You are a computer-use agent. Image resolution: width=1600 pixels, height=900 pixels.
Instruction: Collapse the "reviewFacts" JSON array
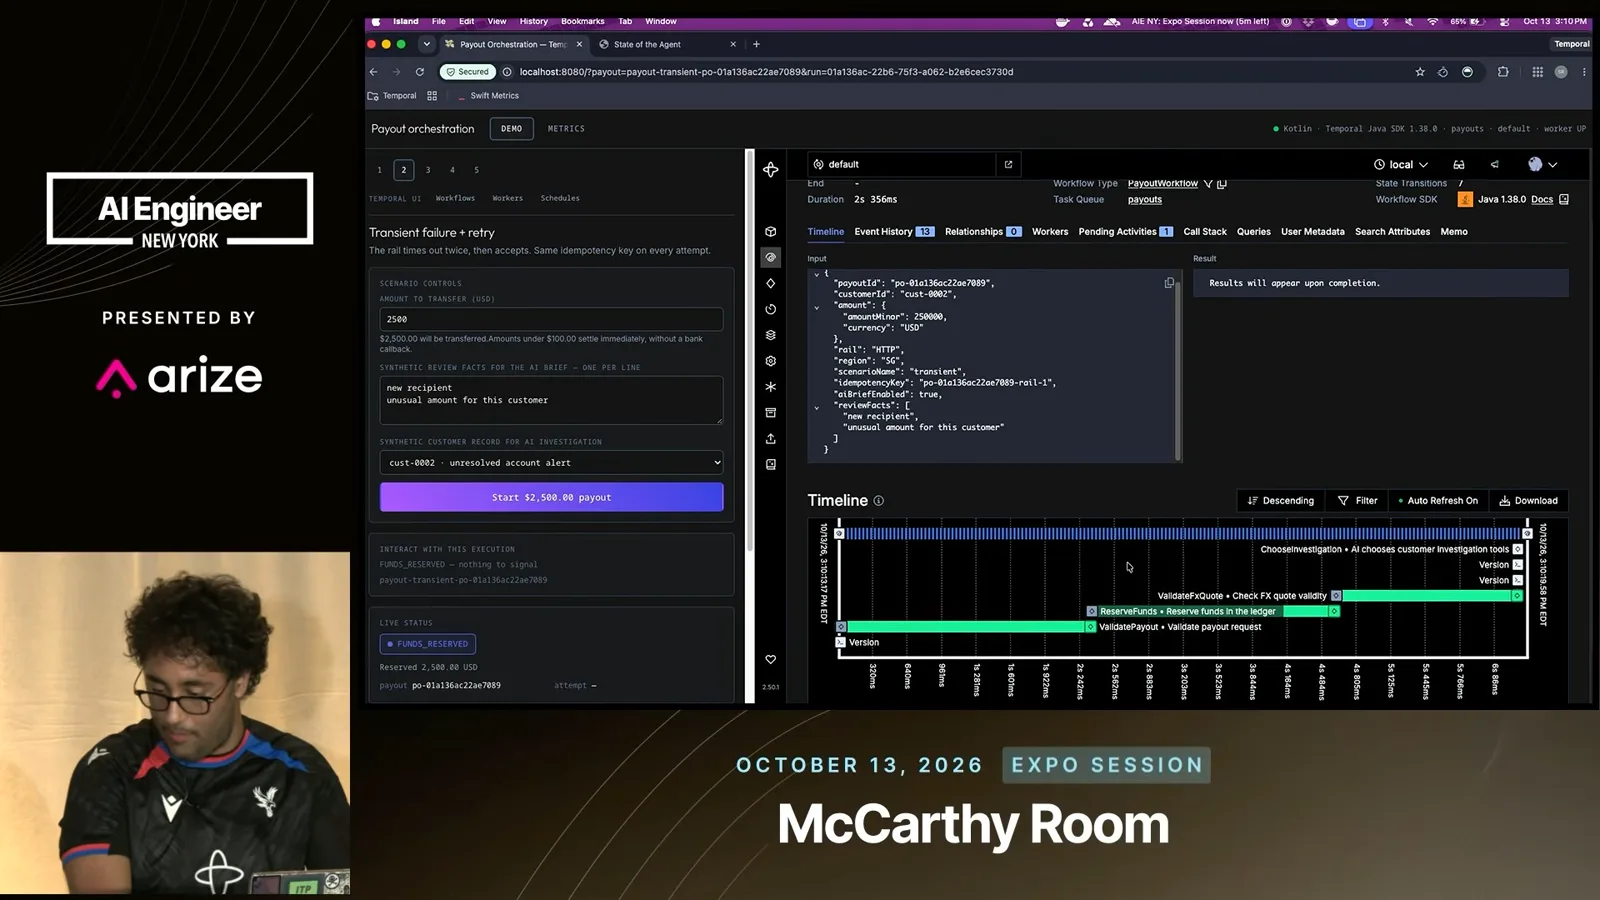click(x=817, y=407)
